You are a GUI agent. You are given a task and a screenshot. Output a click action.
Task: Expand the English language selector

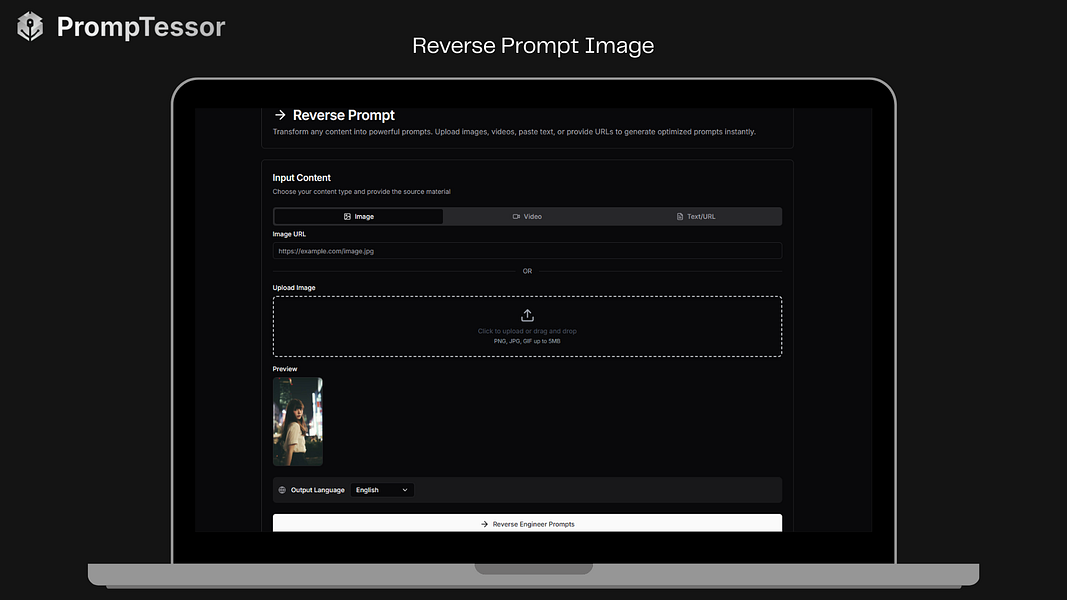coord(381,489)
